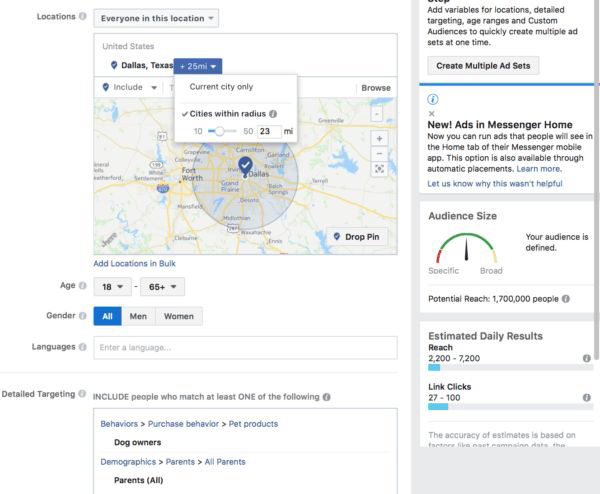Click the Dallas pin marker on map

(x=245, y=166)
